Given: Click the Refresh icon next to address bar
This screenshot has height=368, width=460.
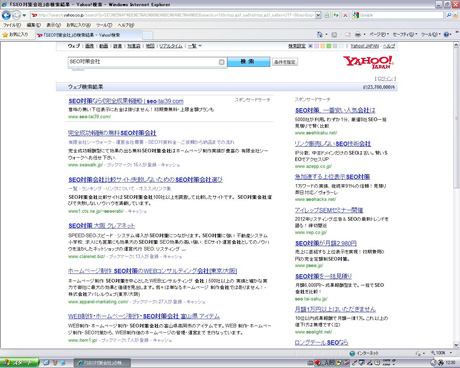Looking at the screenshot, I should click(336, 15).
